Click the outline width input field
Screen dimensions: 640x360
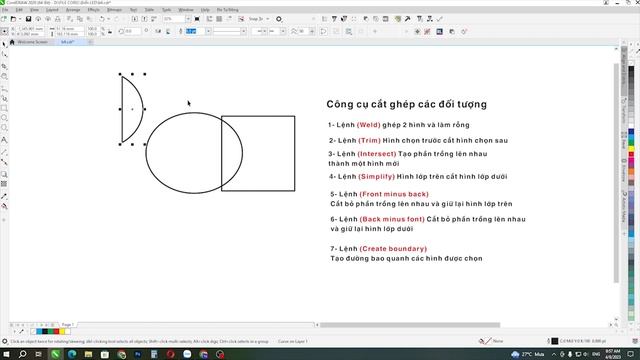coord(195,31)
